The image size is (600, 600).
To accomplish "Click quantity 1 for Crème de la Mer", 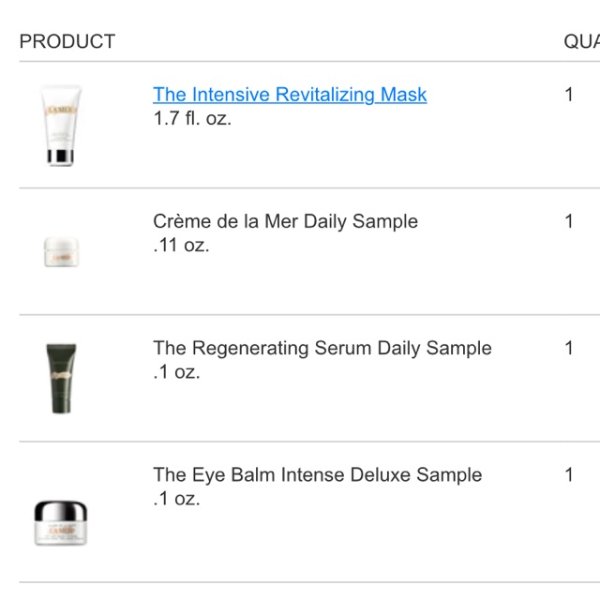I will (x=569, y=221).
